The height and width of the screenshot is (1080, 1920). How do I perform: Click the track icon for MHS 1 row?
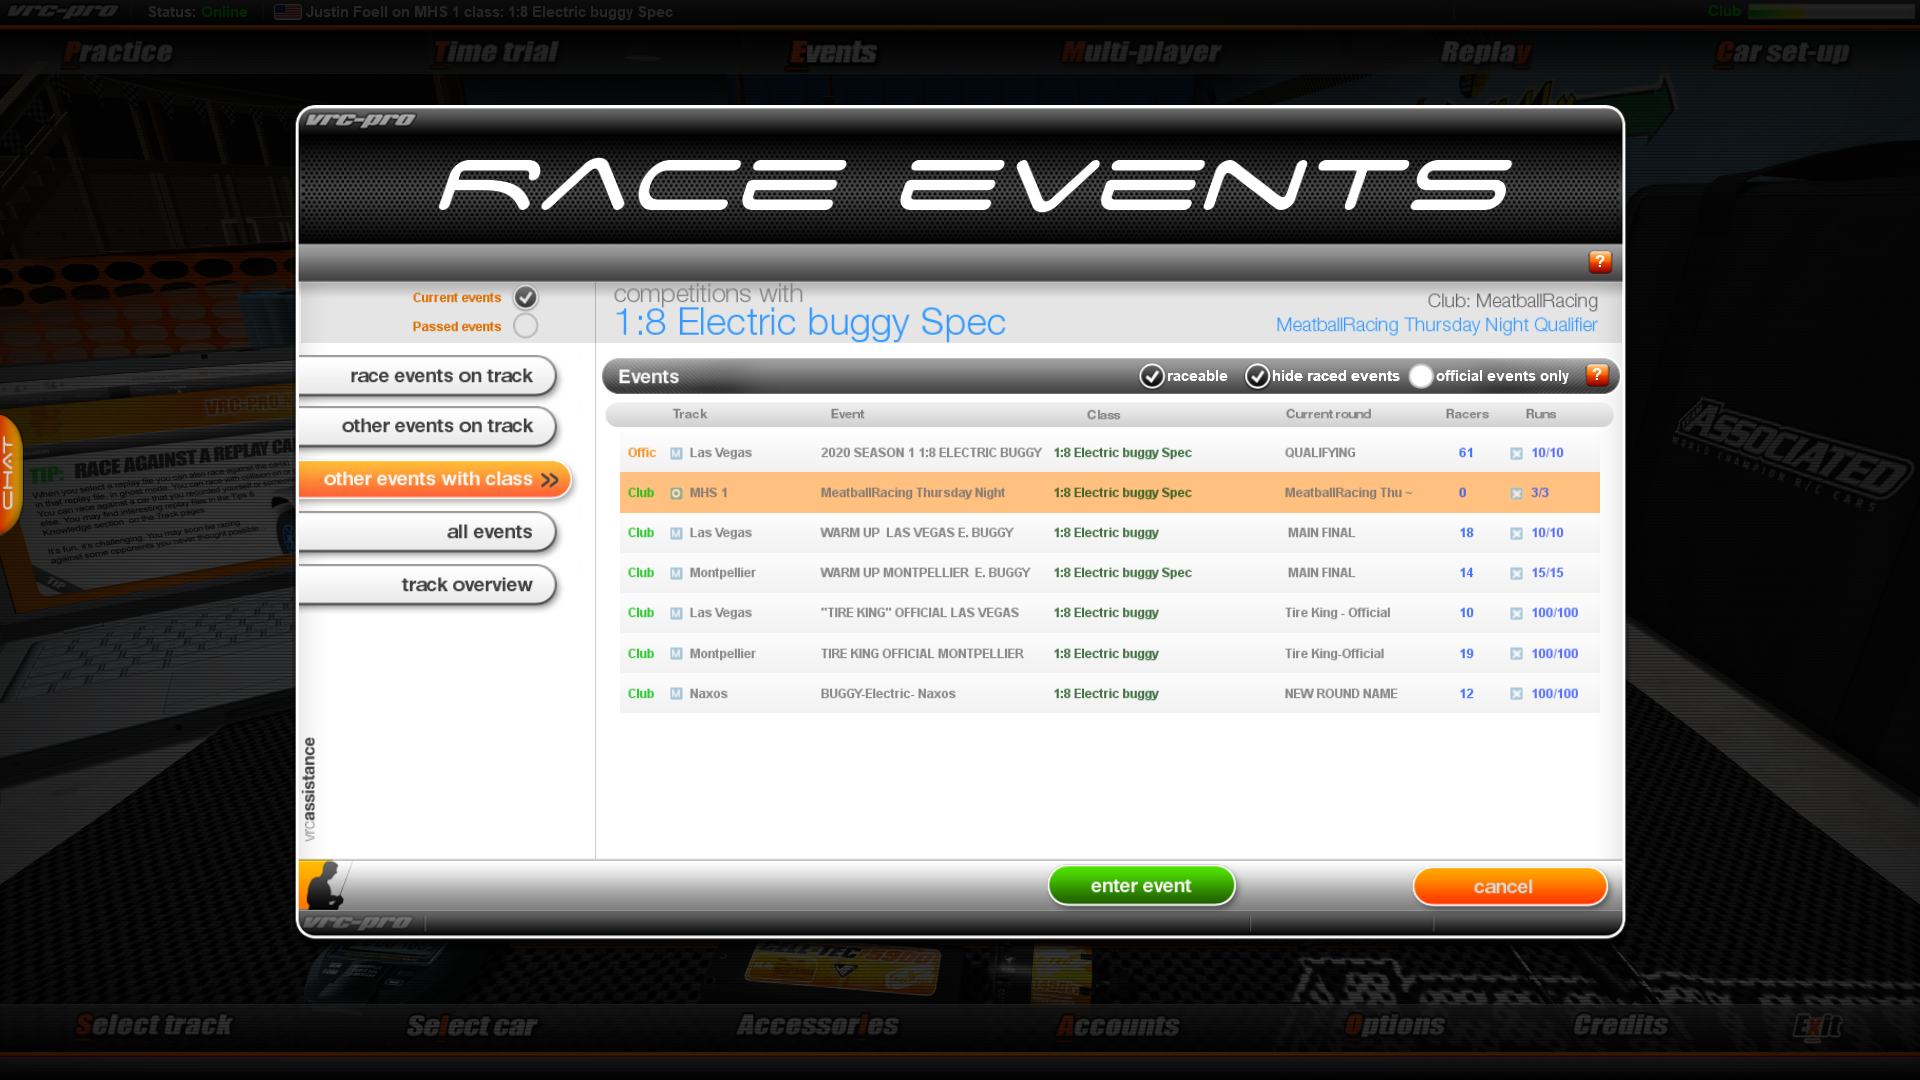click(676, 493)
